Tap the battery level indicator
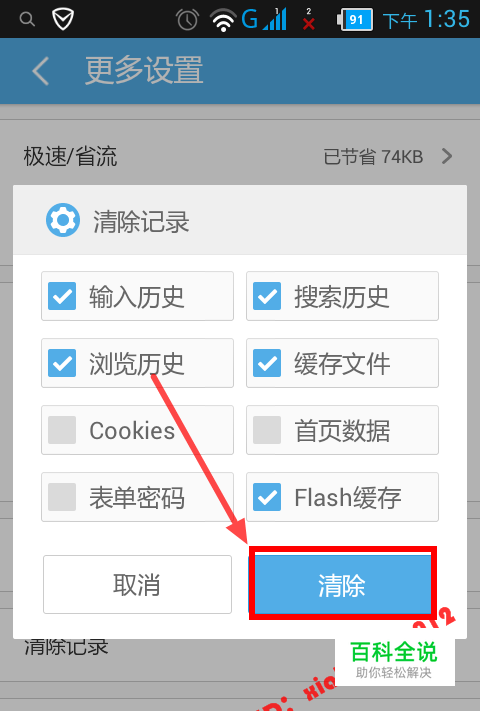Screen dimensions: 480x711 355,20
